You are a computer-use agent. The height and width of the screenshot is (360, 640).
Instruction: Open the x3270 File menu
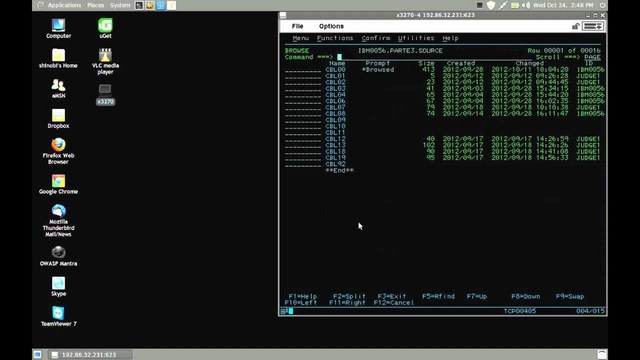pos(298,26)
